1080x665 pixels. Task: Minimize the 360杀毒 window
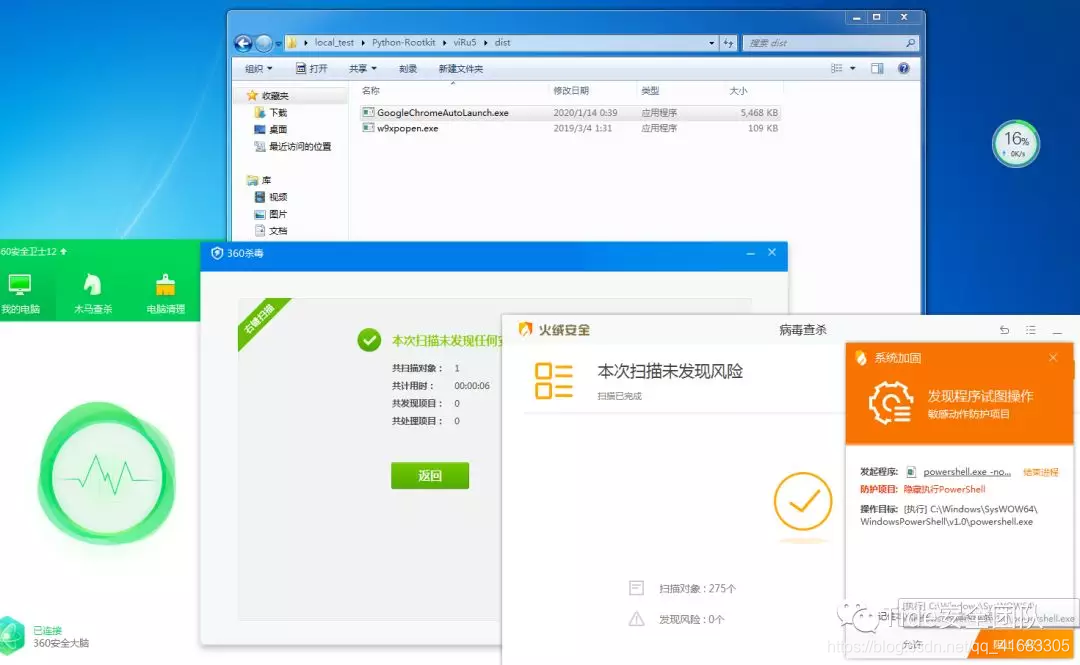(750, 254)
